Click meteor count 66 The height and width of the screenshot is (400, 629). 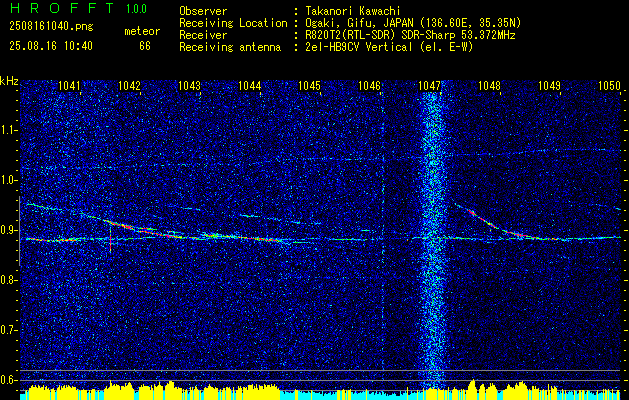click(x=145, y=46)
